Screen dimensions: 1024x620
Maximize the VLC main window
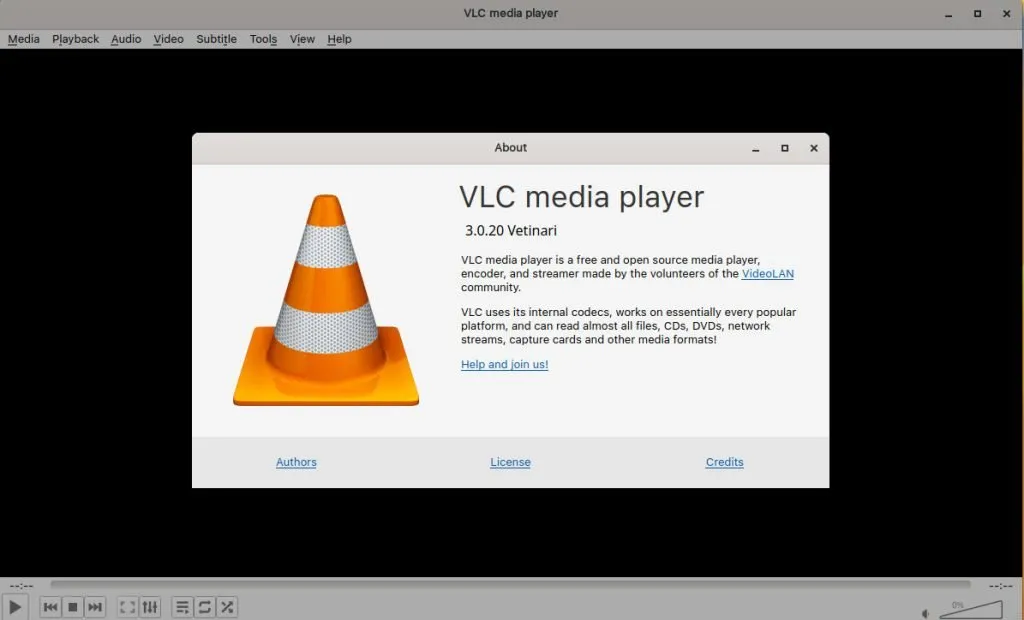click(x=978, y=14)
